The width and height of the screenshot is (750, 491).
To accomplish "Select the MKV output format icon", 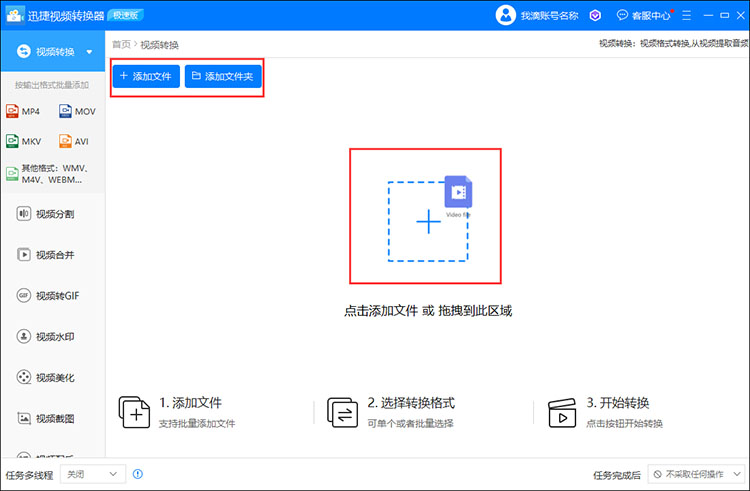I will pos(12,142).
